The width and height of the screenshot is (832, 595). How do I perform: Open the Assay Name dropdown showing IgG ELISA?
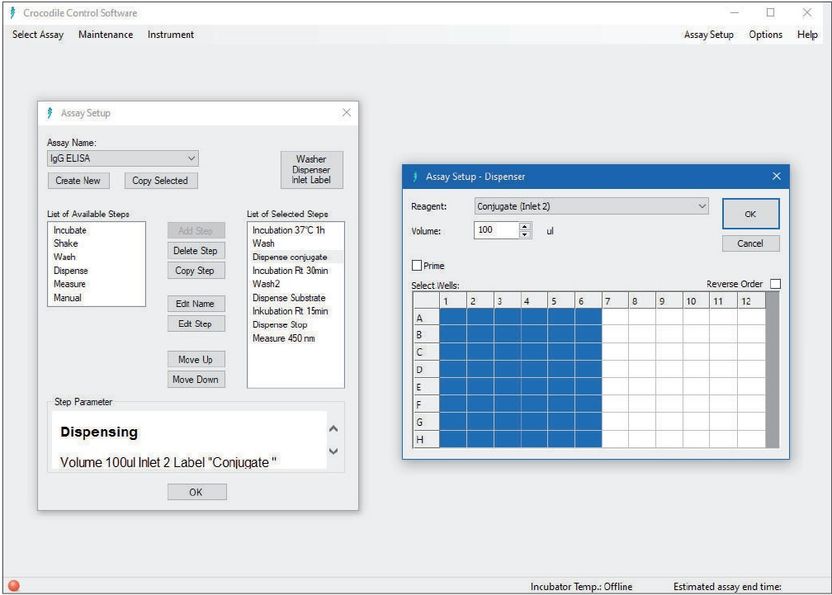pos(123,158)
